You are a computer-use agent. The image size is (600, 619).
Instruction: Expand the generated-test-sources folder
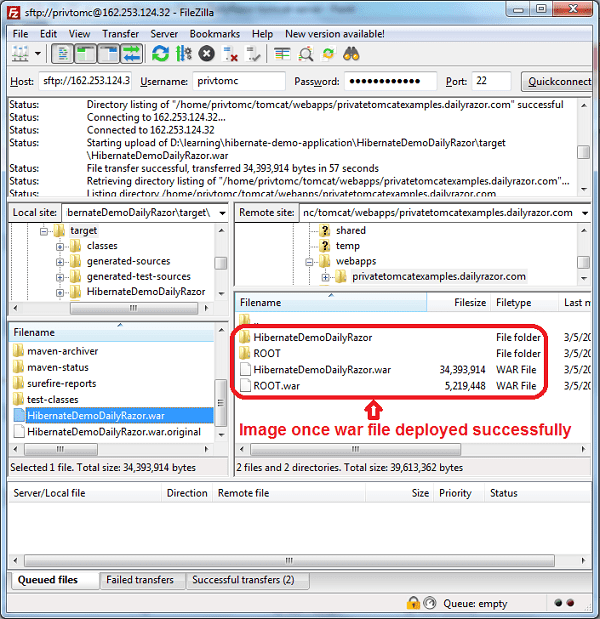pyautogui.click(x=60, y=278)
